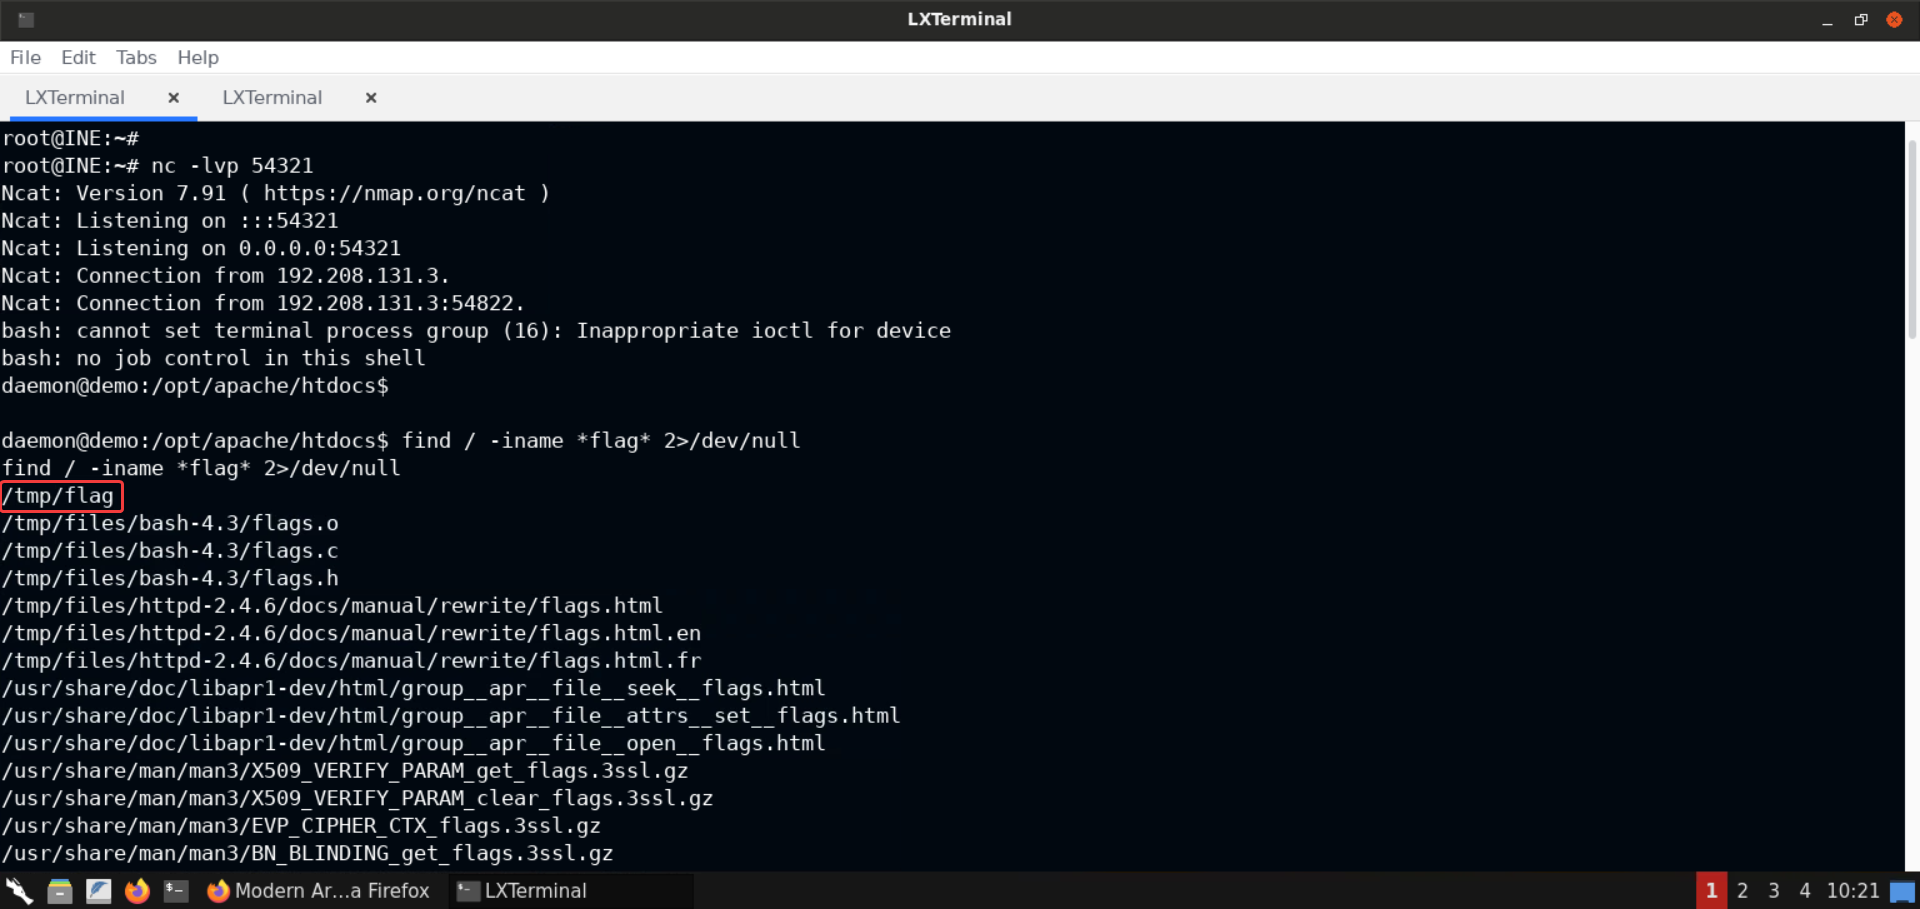The image size is (1920, 909).
Task: Click the 10:21 clock in the panel
Action: tap(1853, 890)
